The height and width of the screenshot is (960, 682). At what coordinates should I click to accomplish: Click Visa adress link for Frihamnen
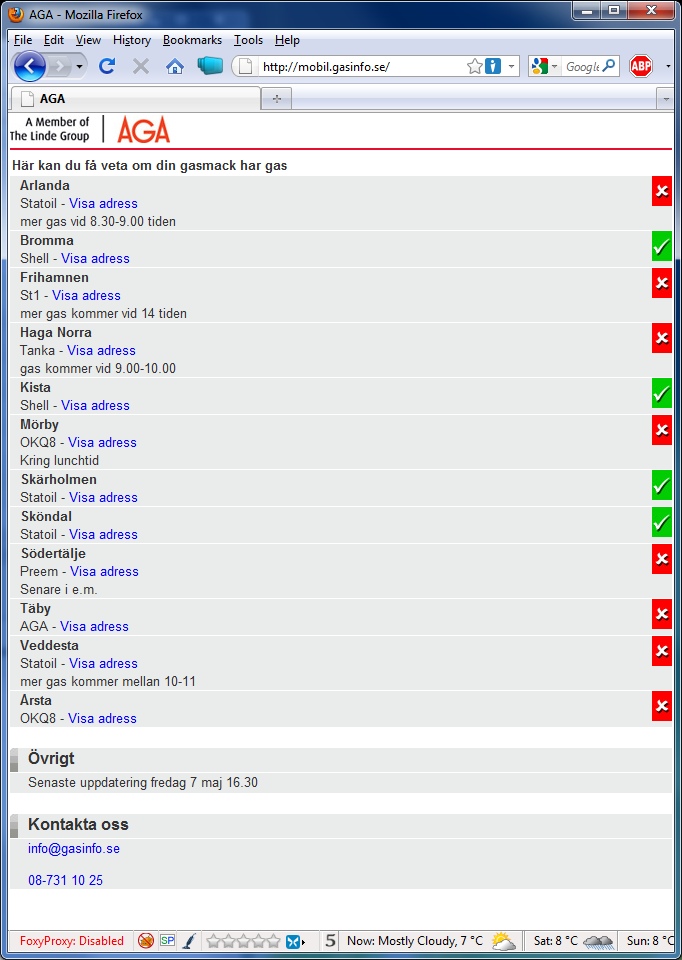coord(86,295)
